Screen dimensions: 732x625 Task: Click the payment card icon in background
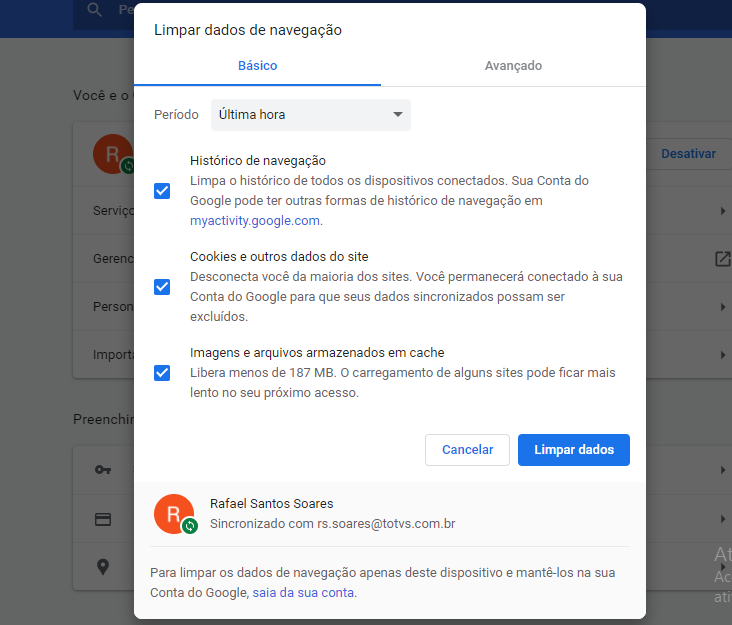[x=103, y=519]
